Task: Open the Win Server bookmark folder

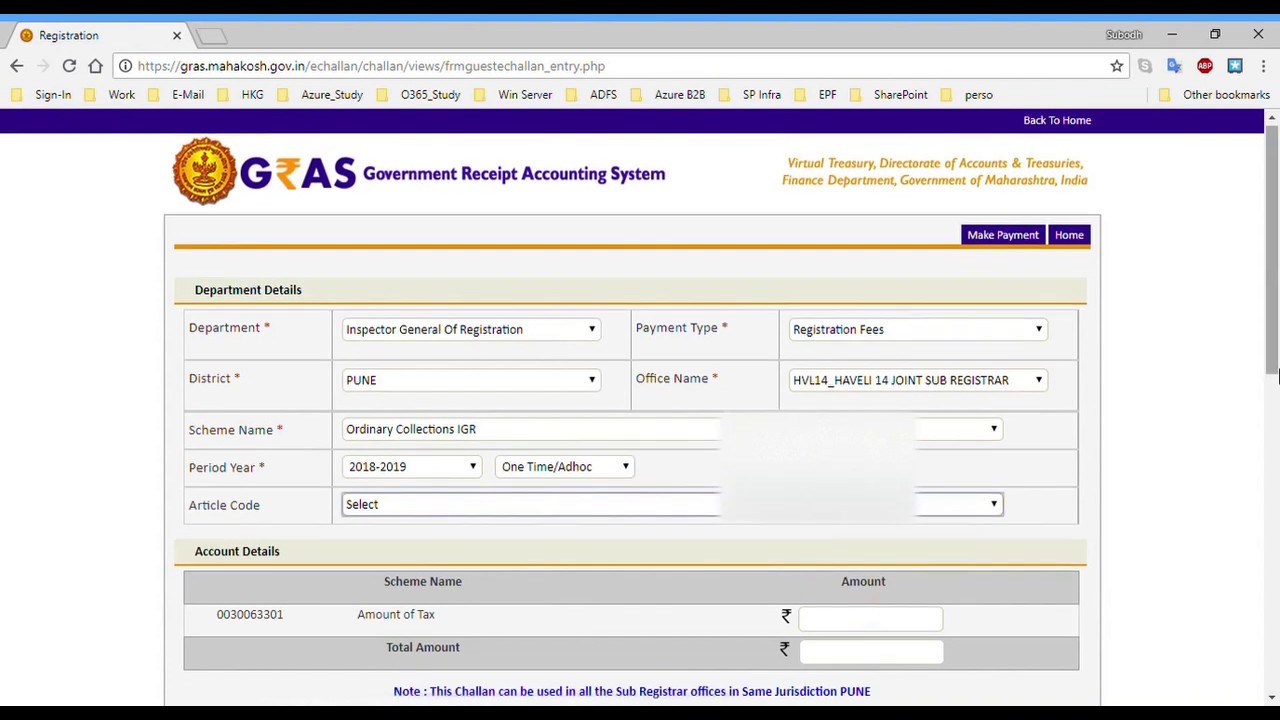Action: [513, 95]
